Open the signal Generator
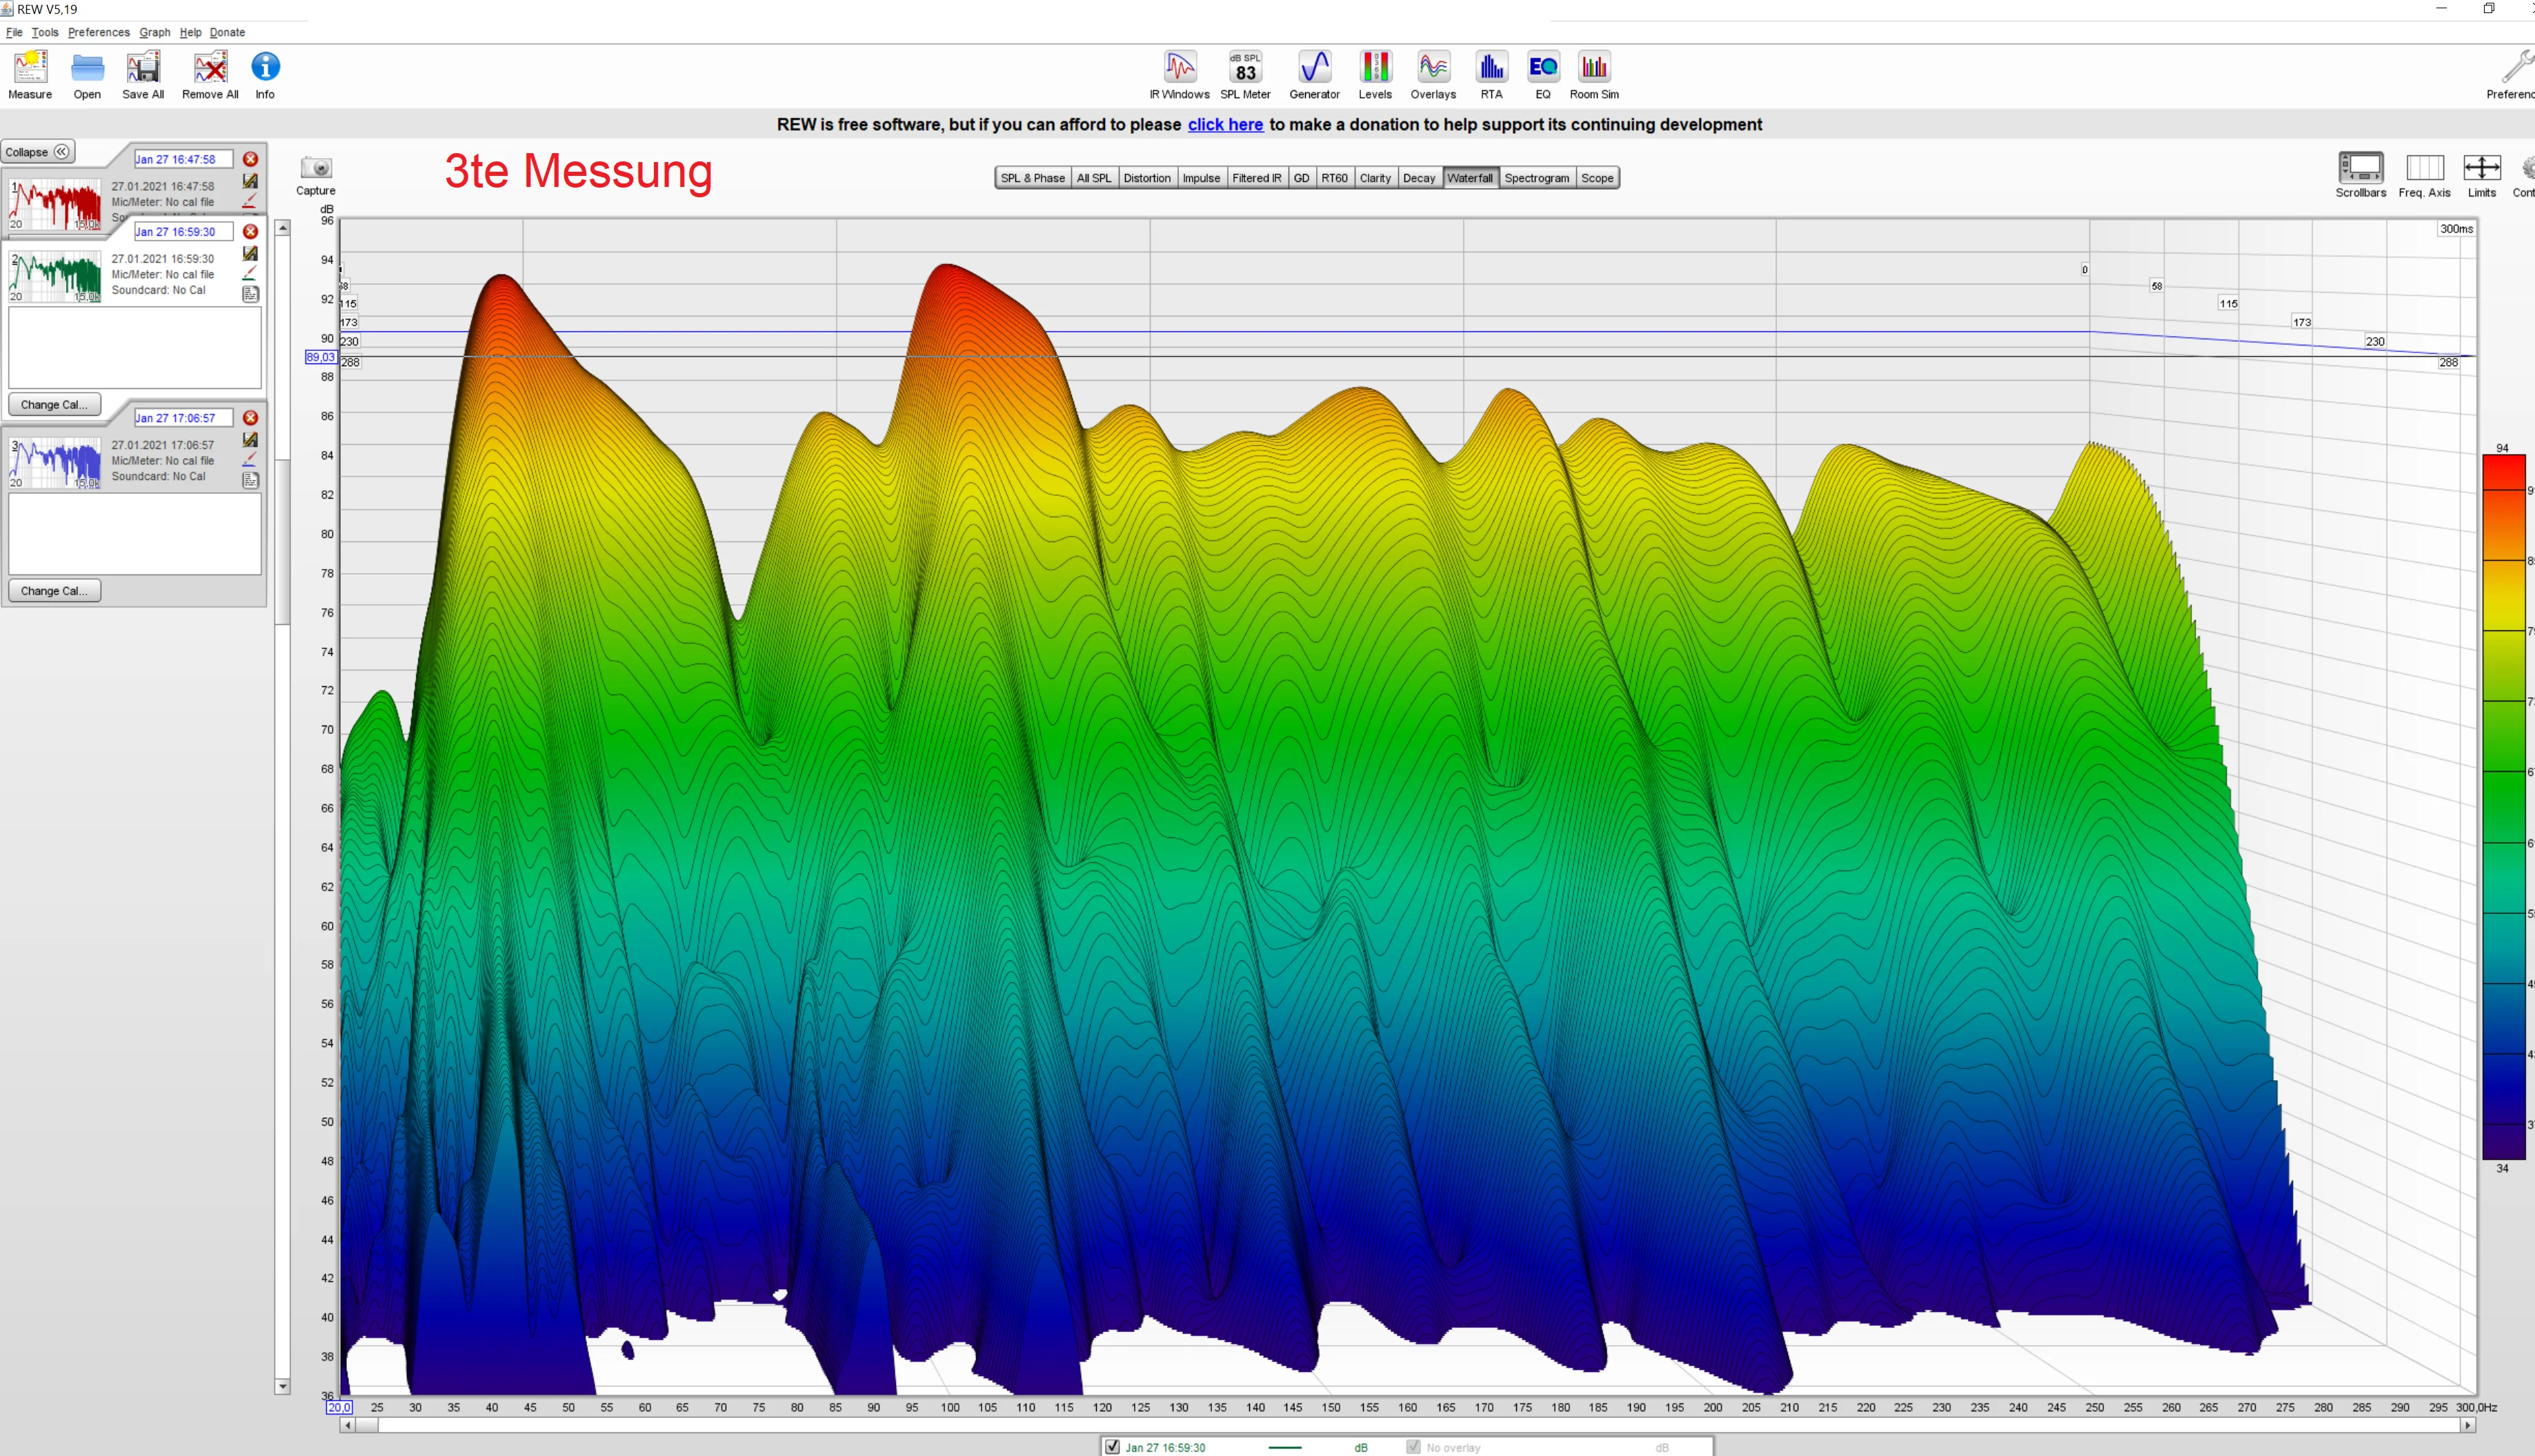2535x1456 pixels. pos(1314,75)
